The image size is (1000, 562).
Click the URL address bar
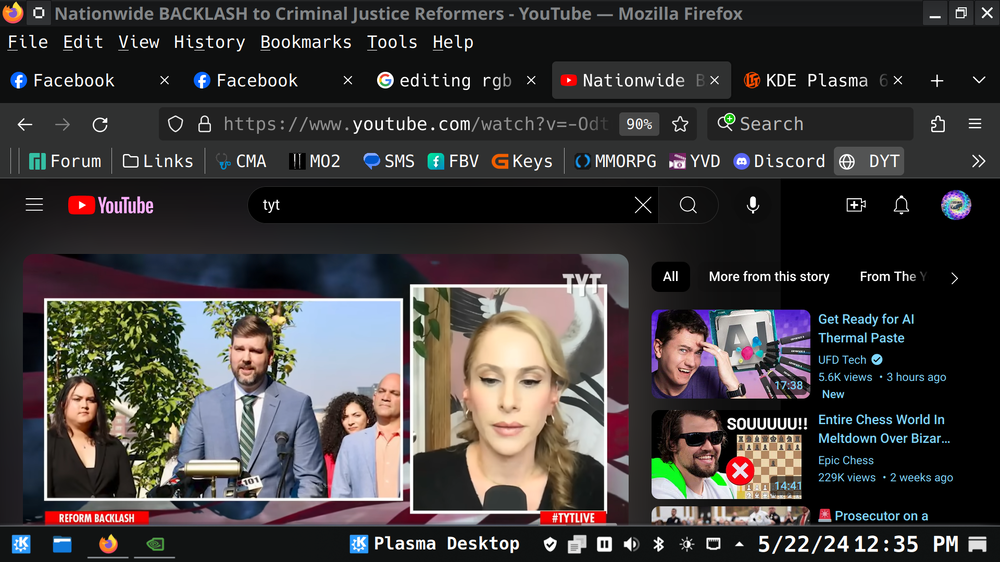coord(415,124)
